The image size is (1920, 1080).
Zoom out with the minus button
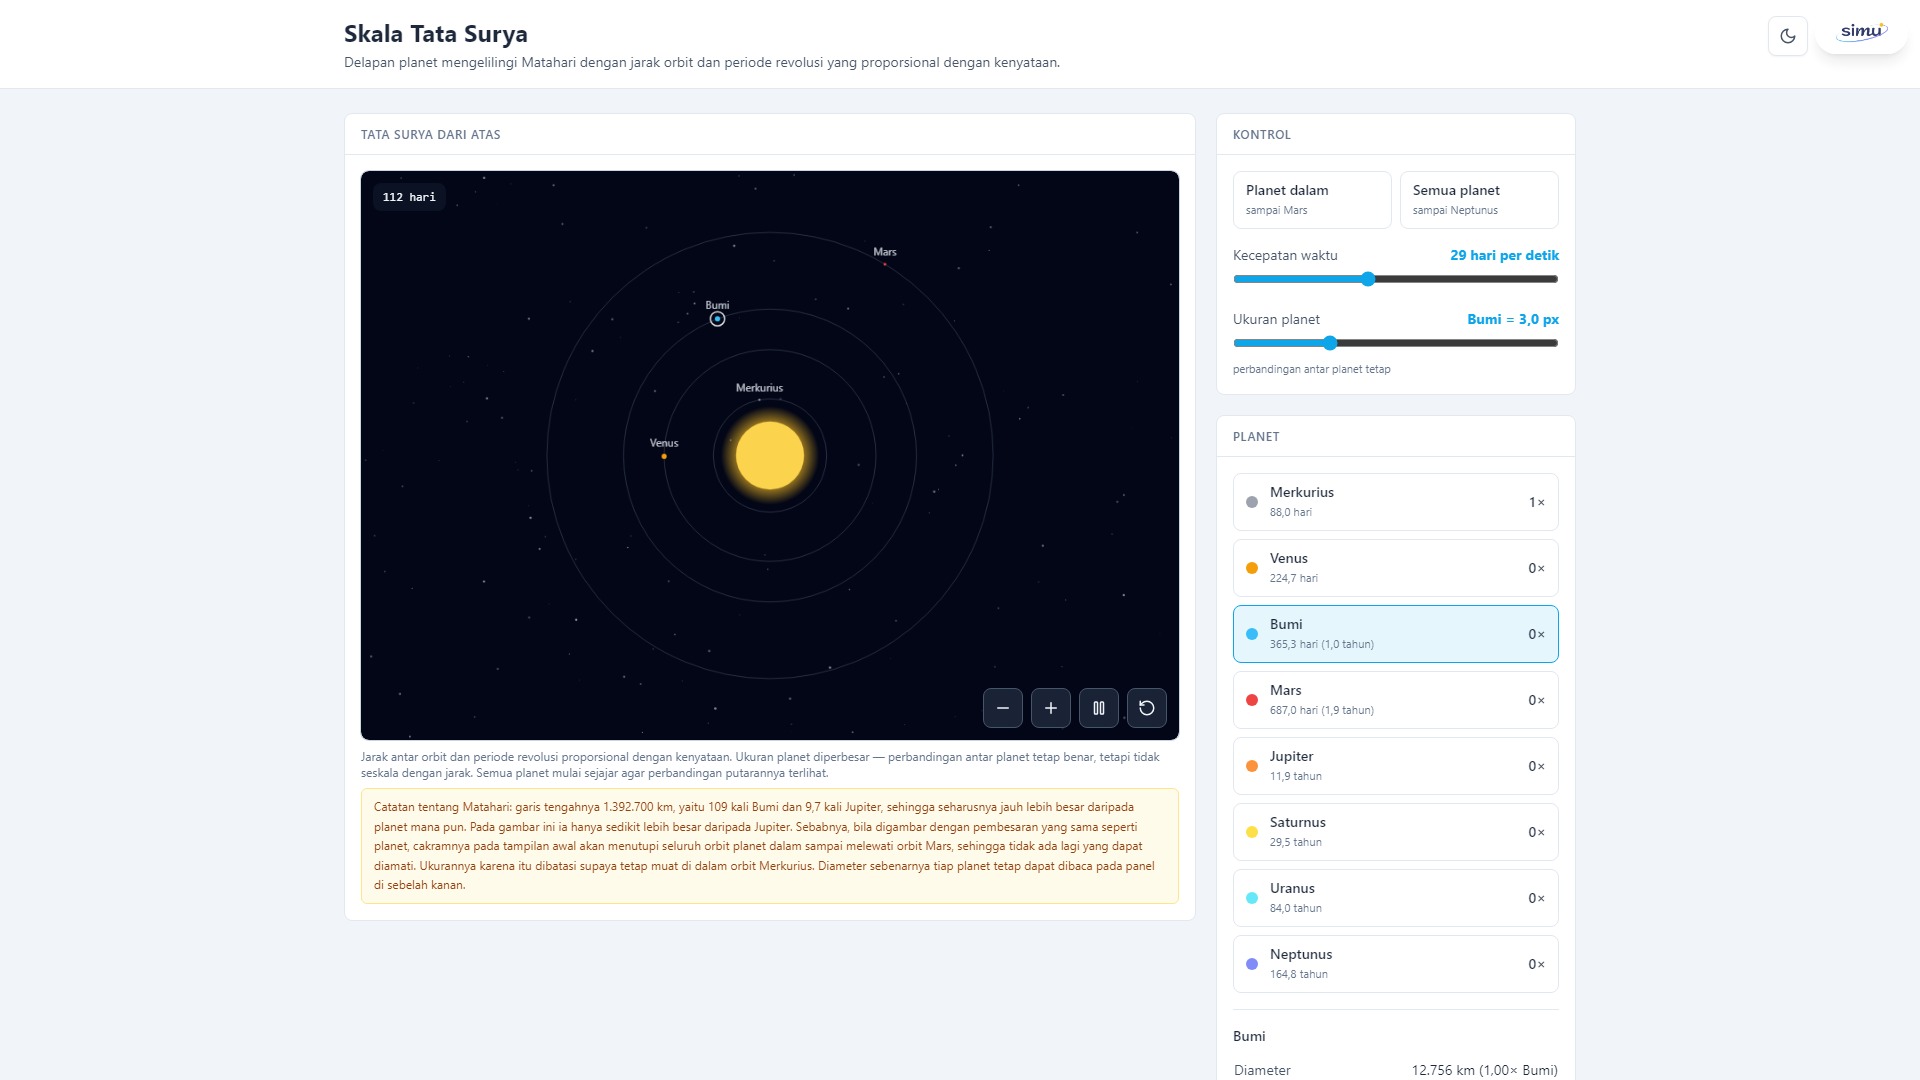click(x=1002, y=708)
